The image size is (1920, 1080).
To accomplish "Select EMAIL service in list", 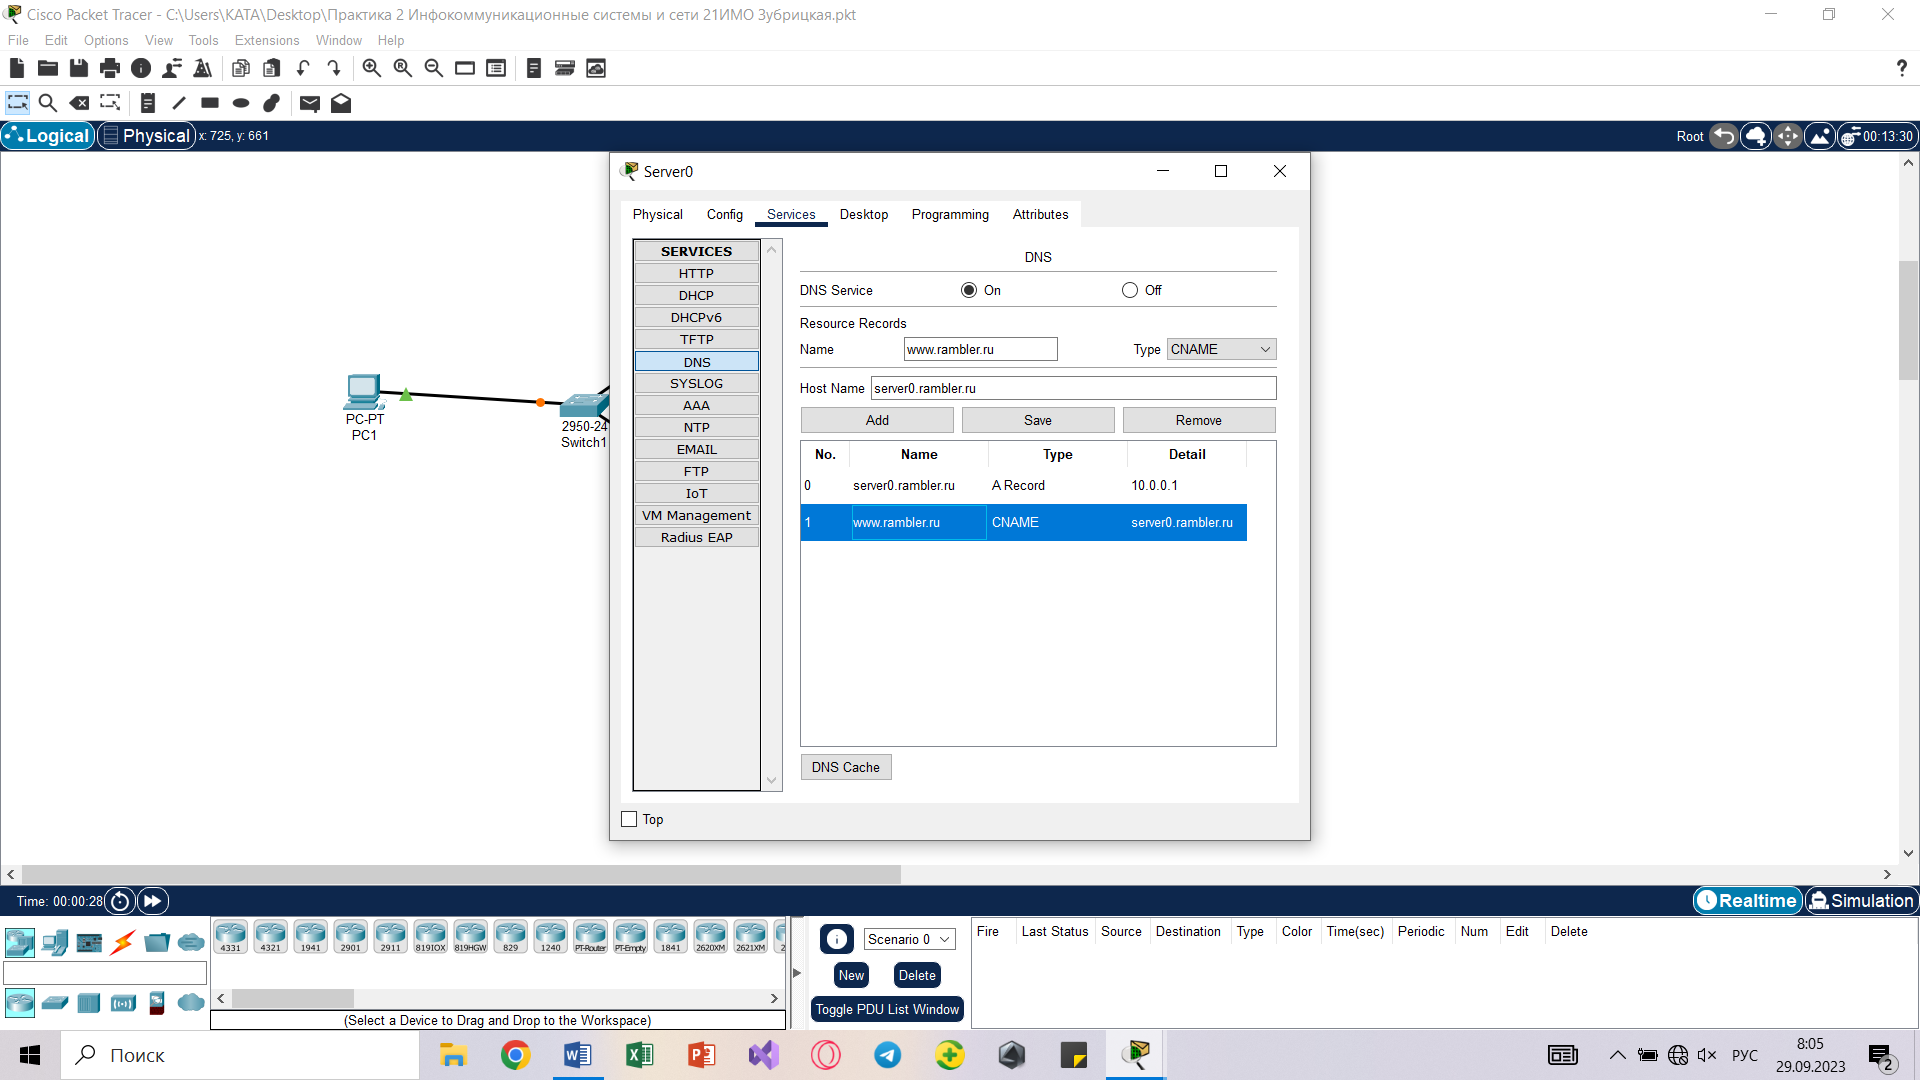I will (x=696, y=449).
